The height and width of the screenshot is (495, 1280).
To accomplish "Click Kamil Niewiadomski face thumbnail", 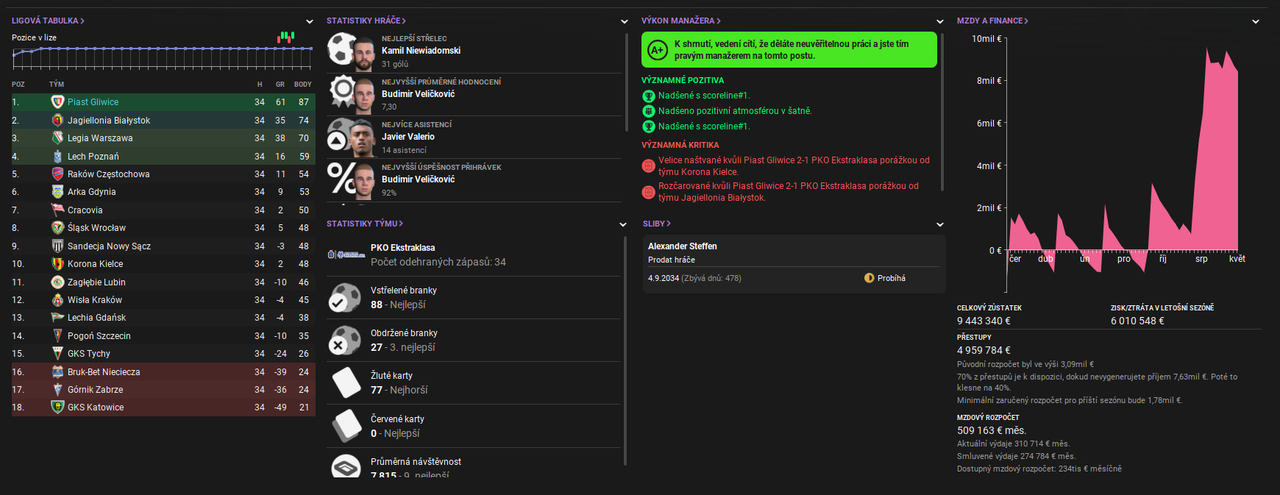I will (365, 52).
